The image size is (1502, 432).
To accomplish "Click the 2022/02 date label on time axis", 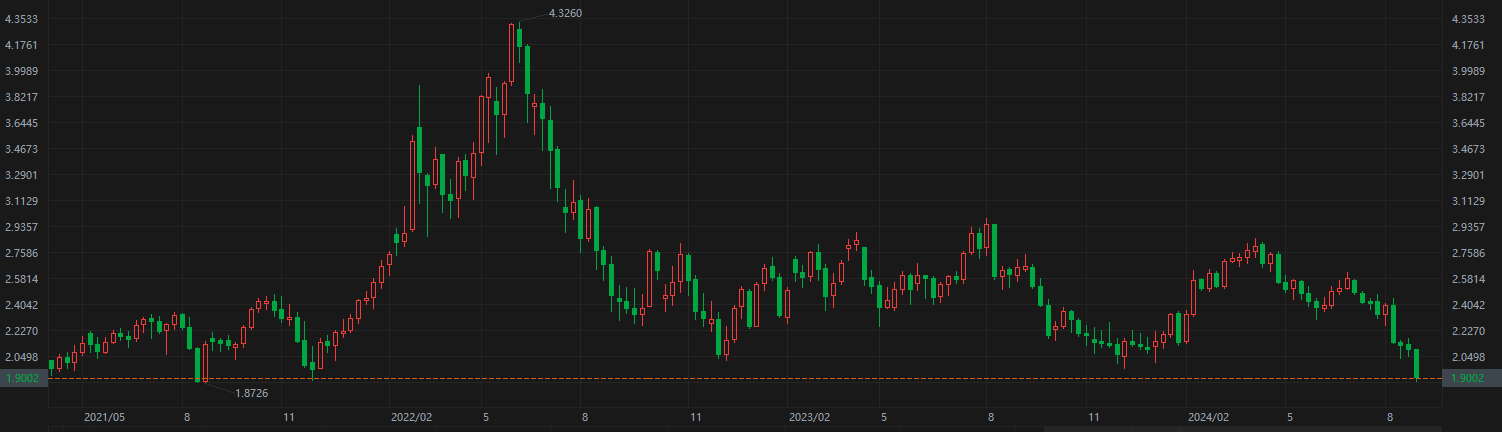I will (x=411, y=416).
